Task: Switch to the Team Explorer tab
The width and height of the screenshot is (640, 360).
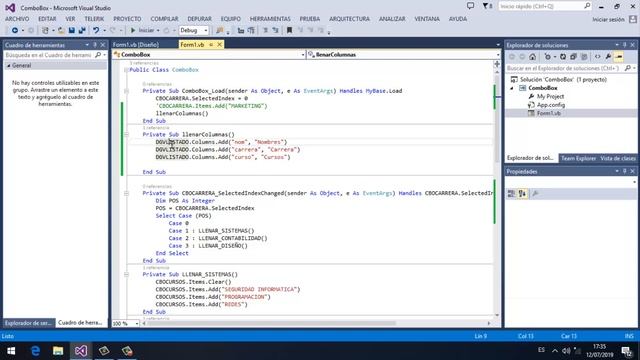Action: (578, 158)
